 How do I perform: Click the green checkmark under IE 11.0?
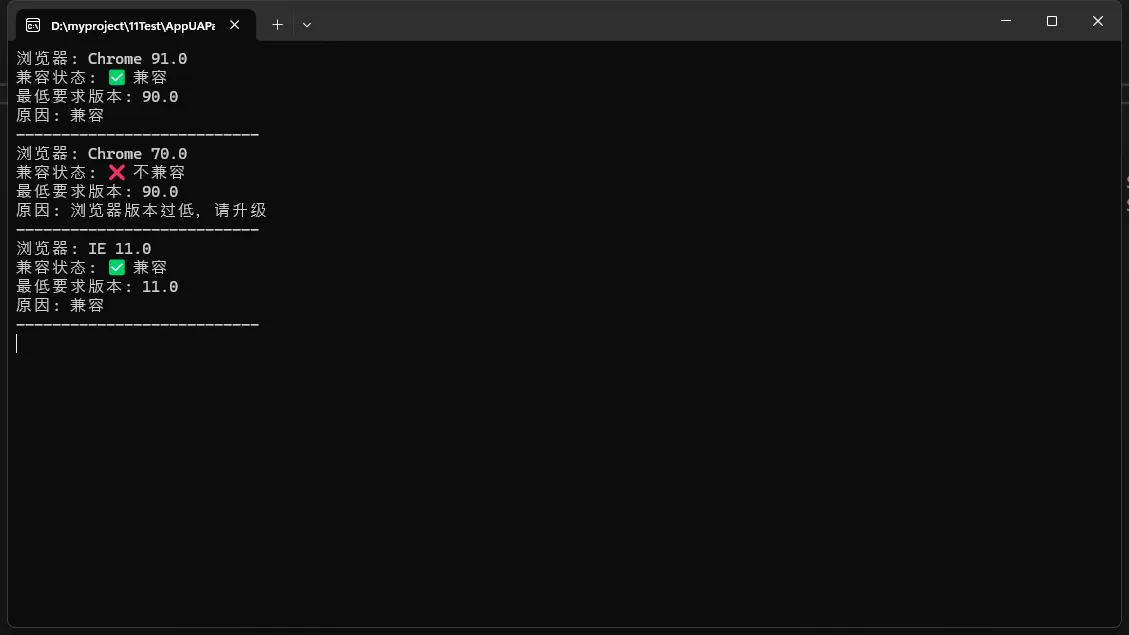(117, 268)
